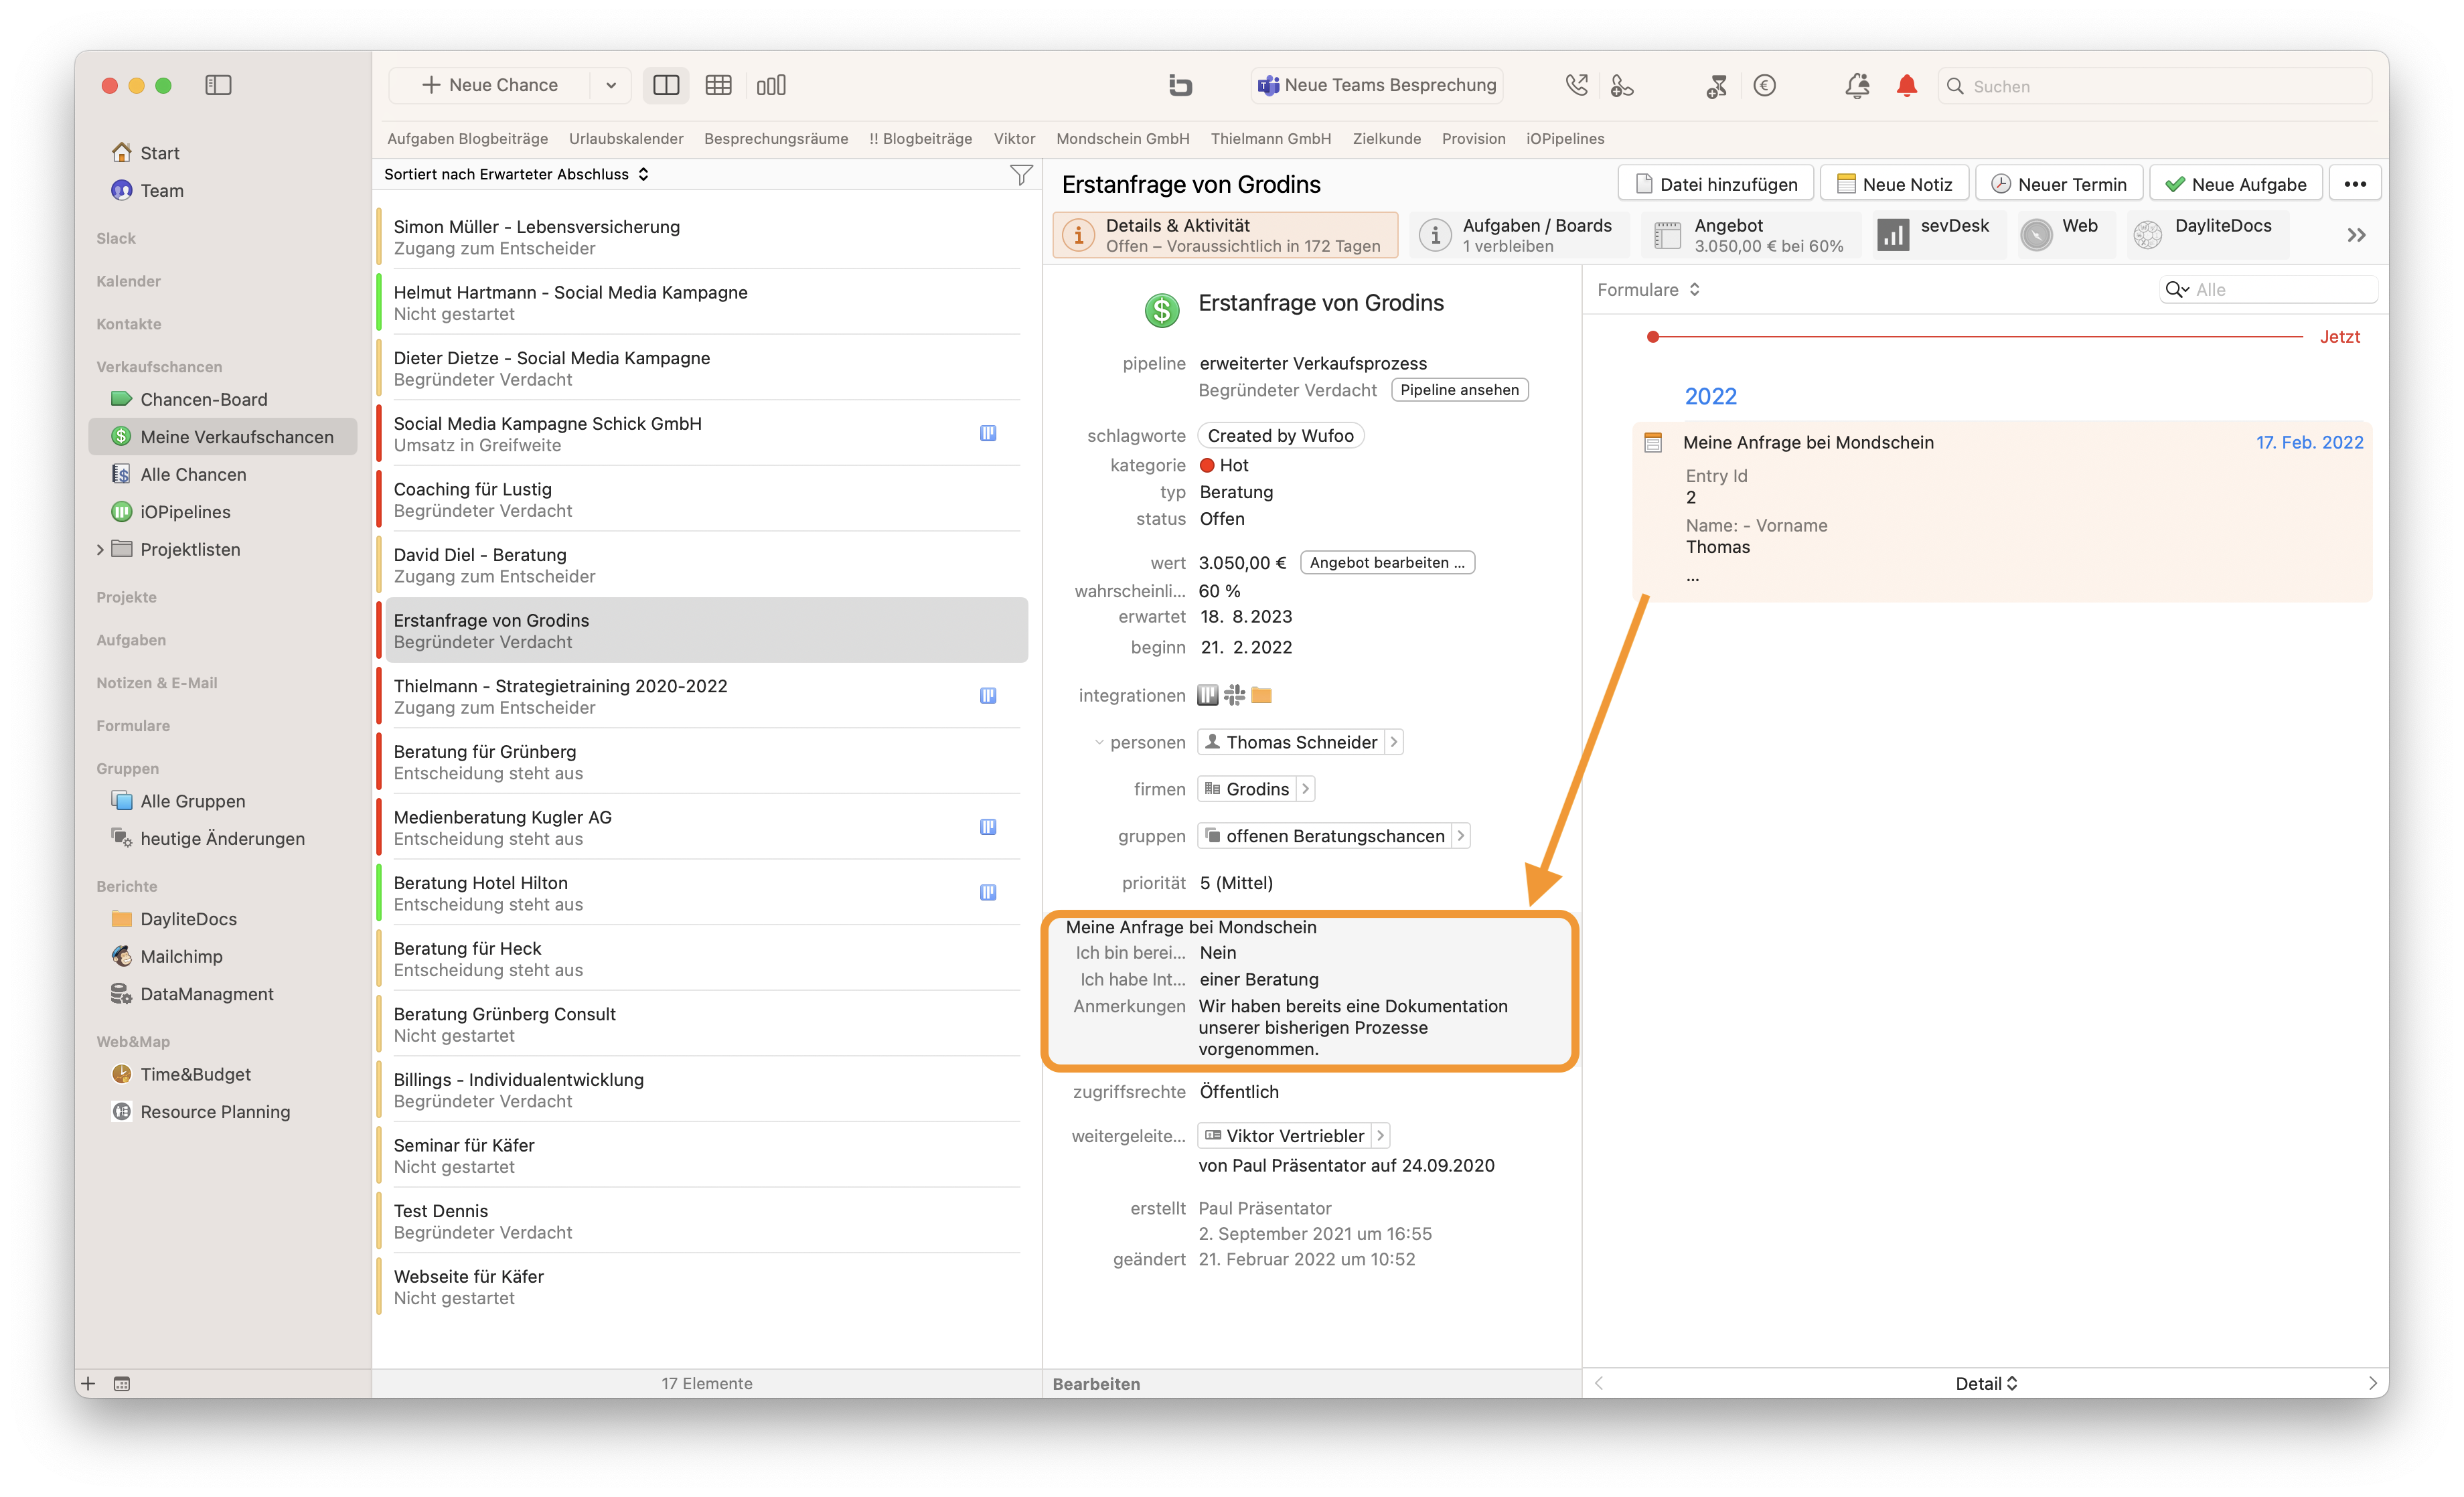
Task: Open the DayliteDocs report folder
Action: pos(188,918)
